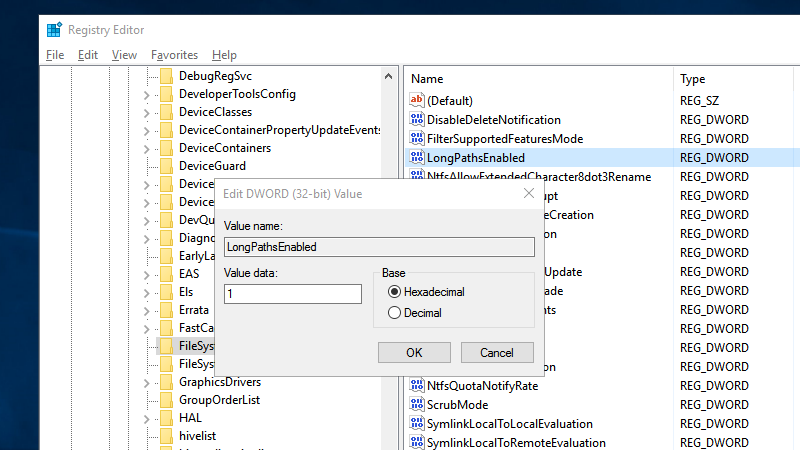This screenshot has height=450, width=800.
Task: Click the Registry Editor app icon in title bar
Action: pyautogui.click(x=53, y=29)
